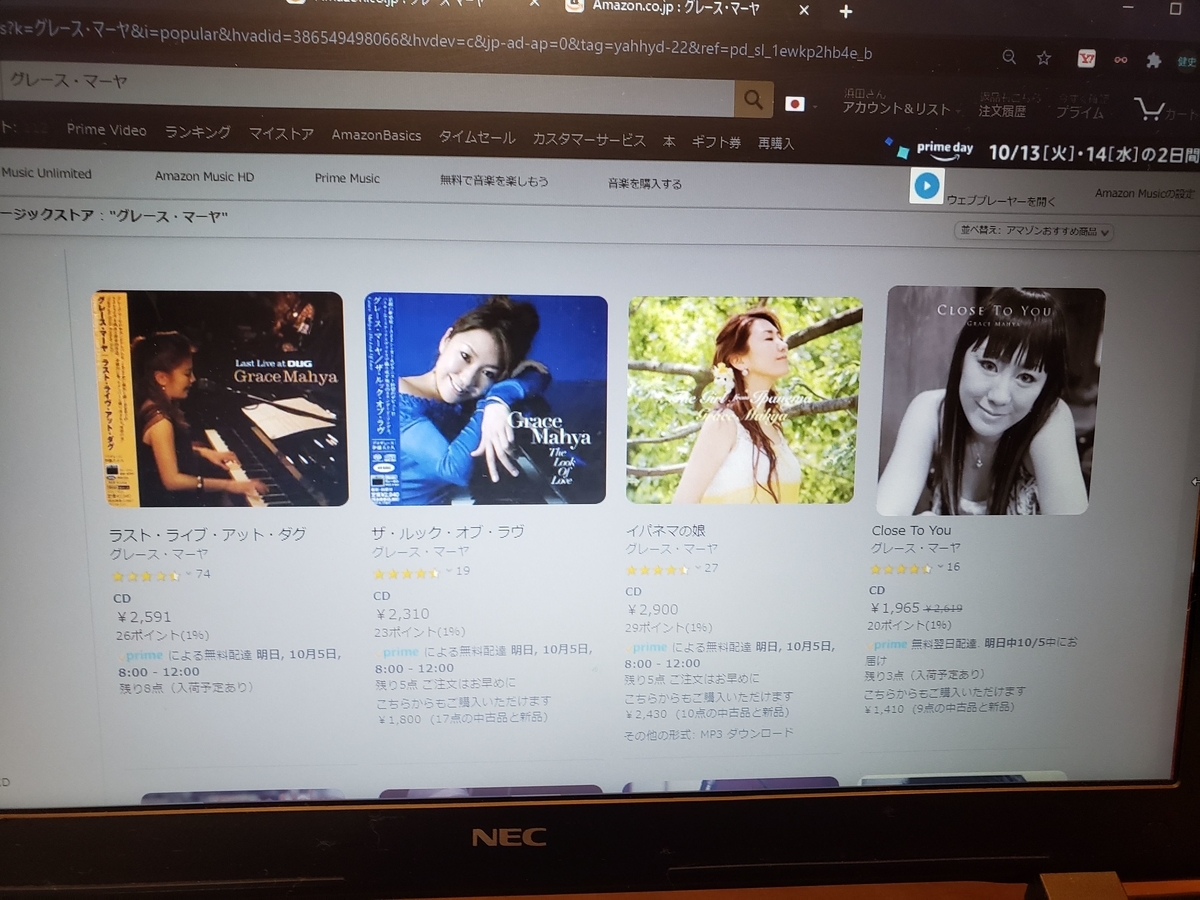This screenshot has height=900, width=1200.
Task: Open the ラスト・ライブ・アット・ダグ title link
Action: 207,535
